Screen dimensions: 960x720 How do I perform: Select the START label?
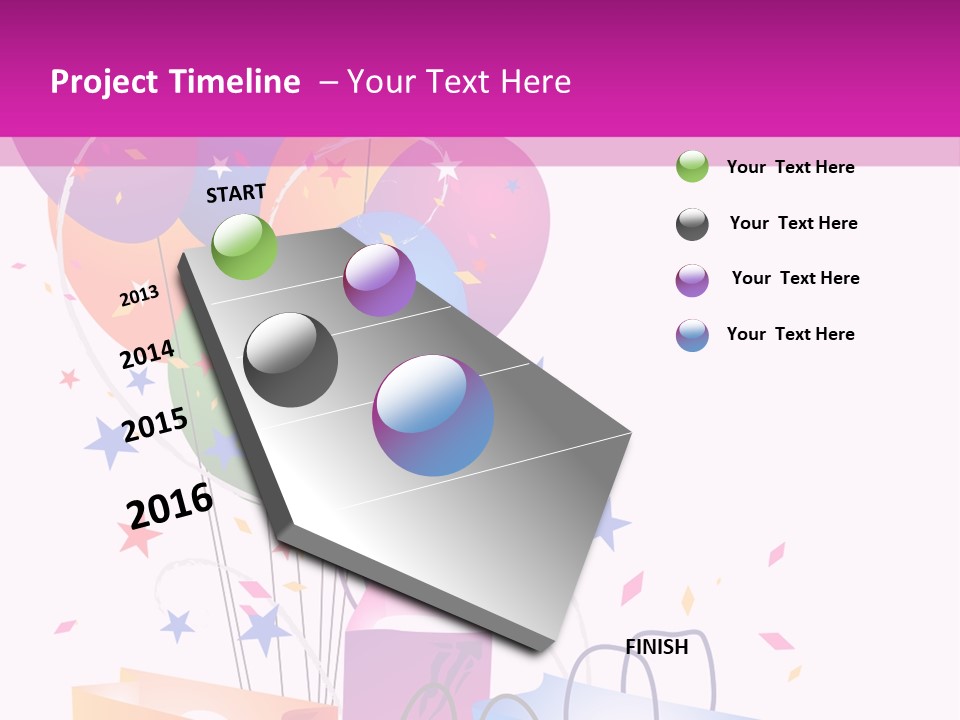pos(236,193)
